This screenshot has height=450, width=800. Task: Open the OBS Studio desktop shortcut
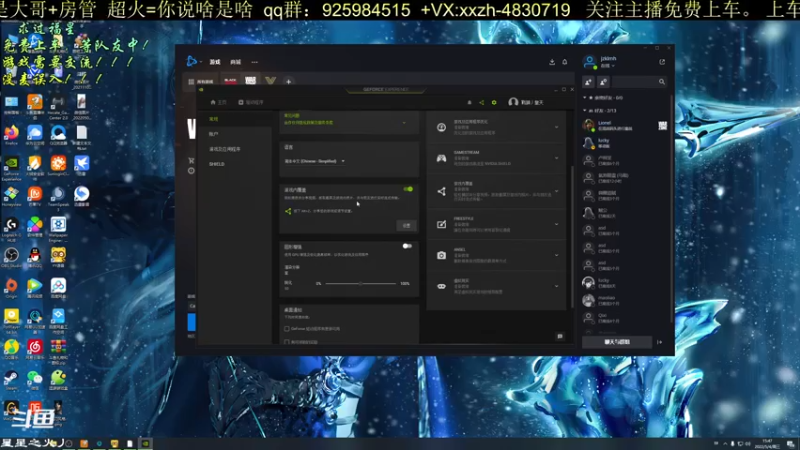click(x=11, y=257)
